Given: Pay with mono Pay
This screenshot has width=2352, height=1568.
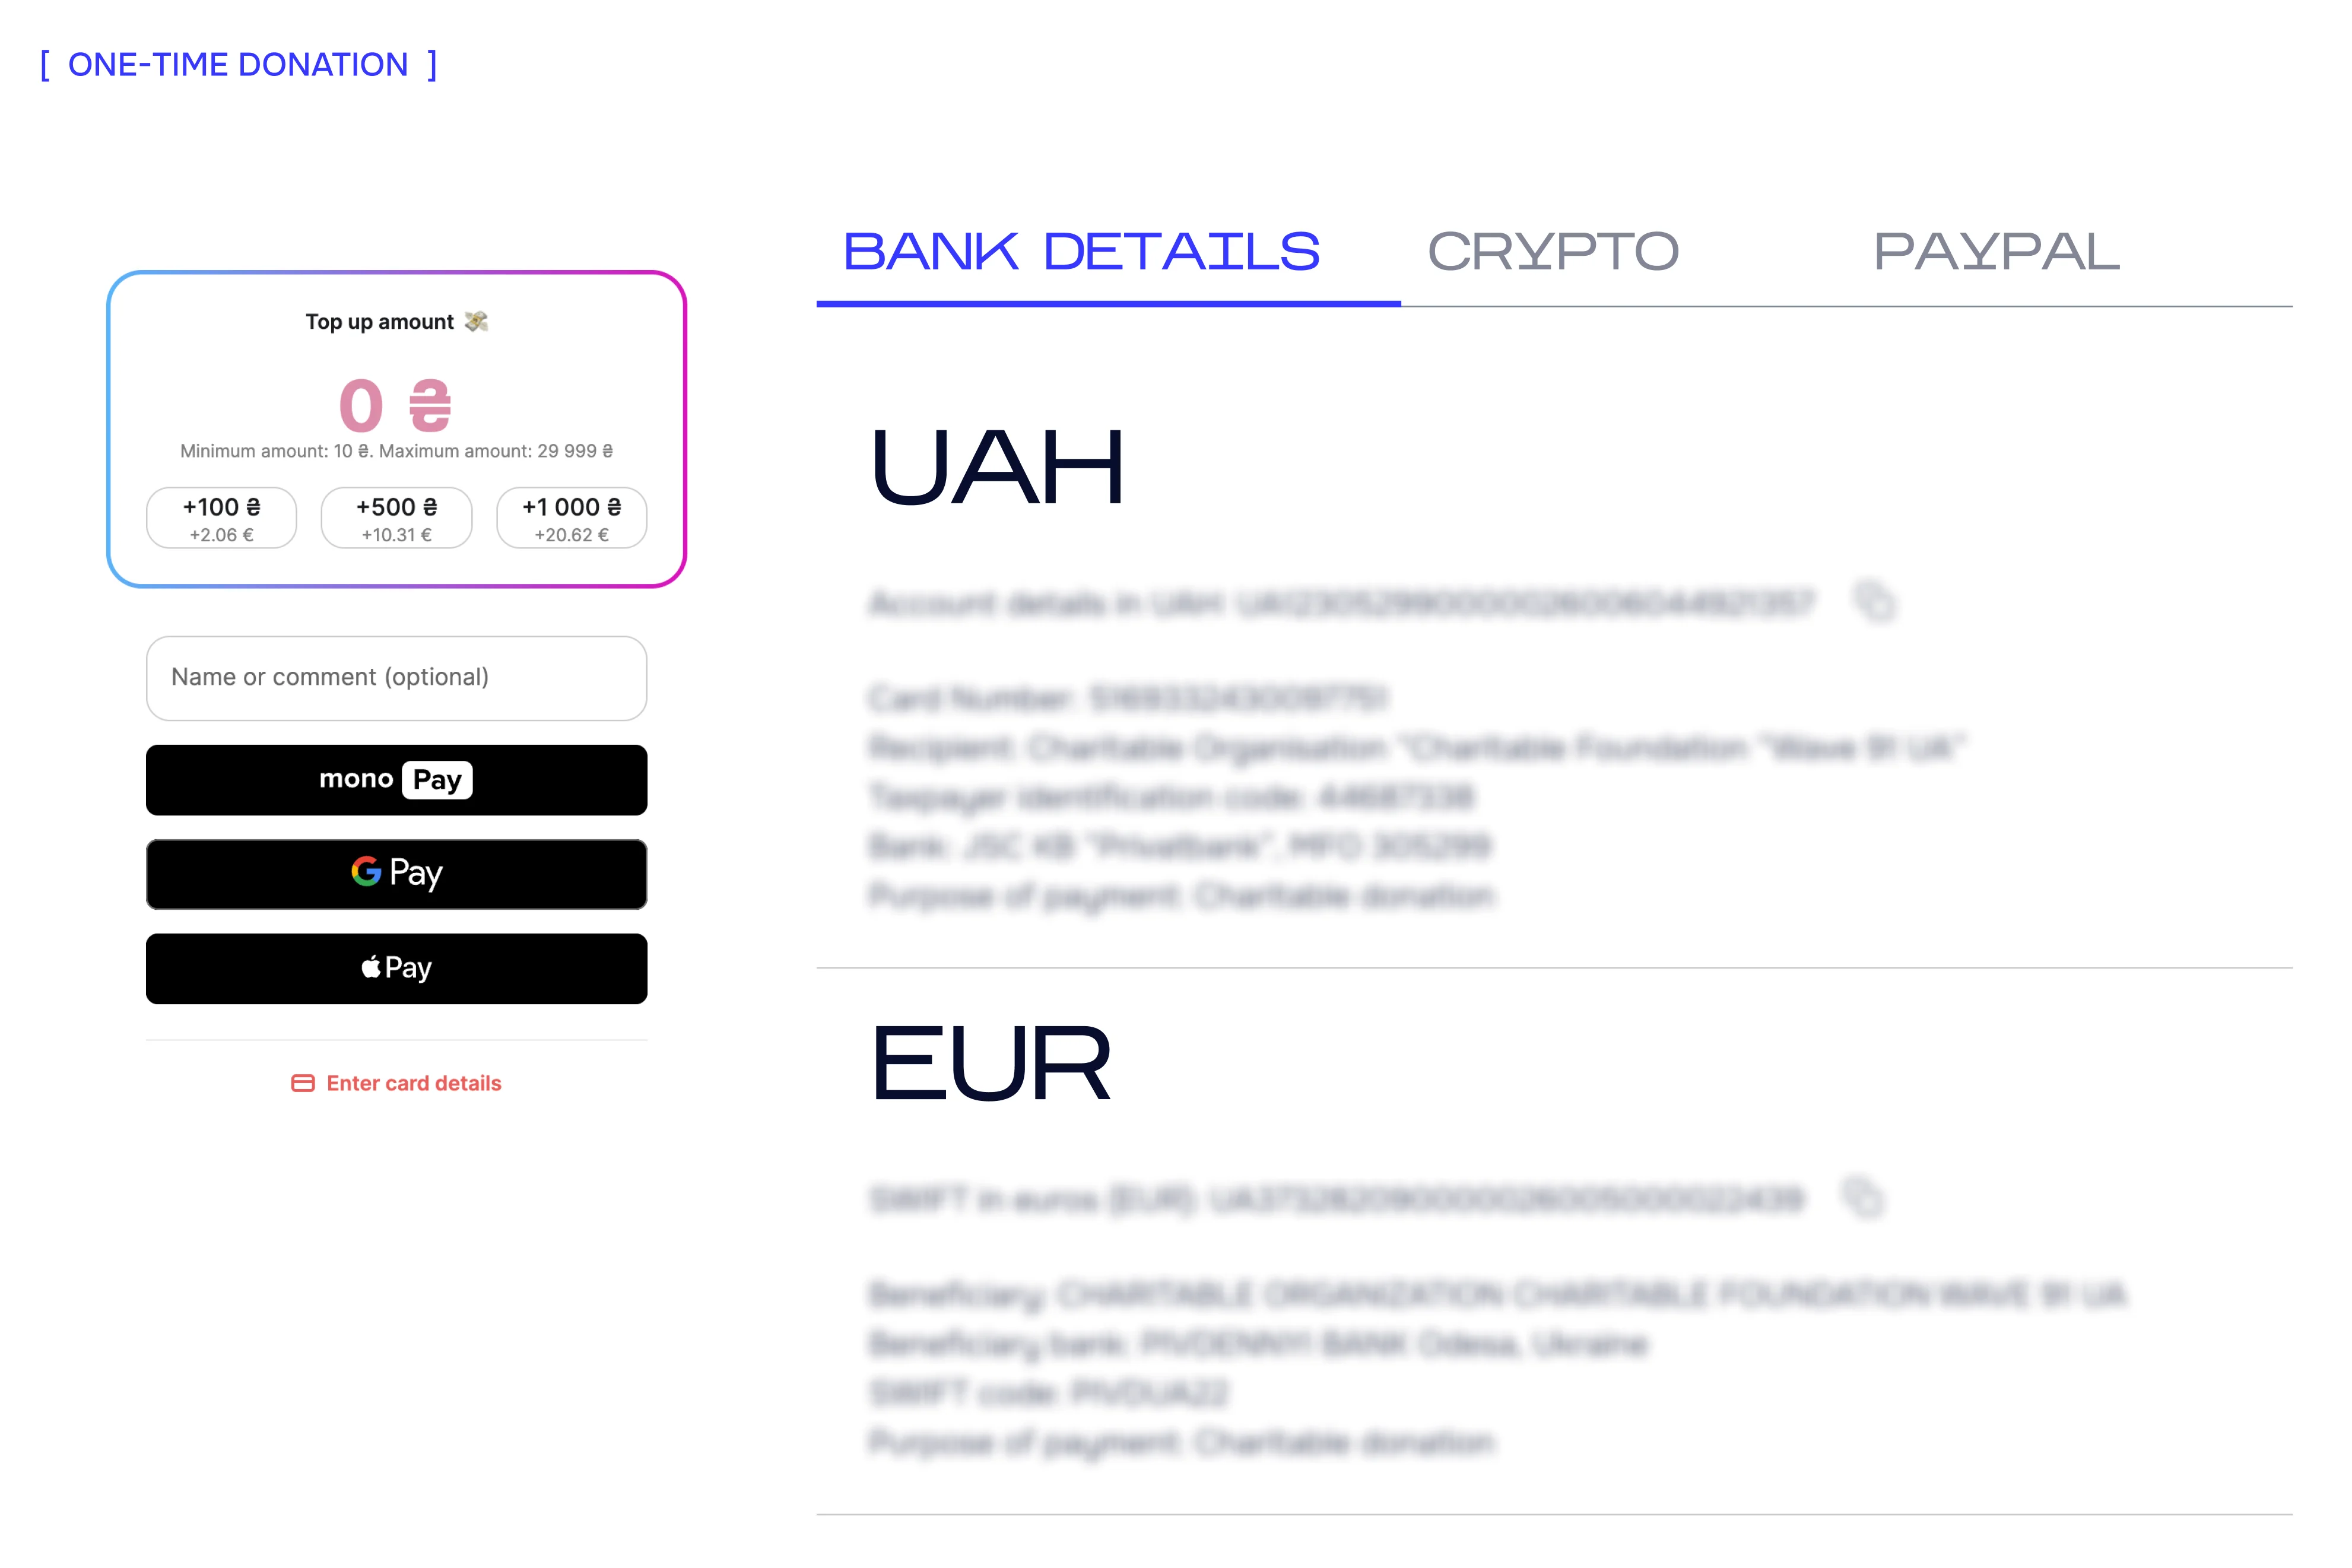Looking at the screenshot, I should [396, 780].
